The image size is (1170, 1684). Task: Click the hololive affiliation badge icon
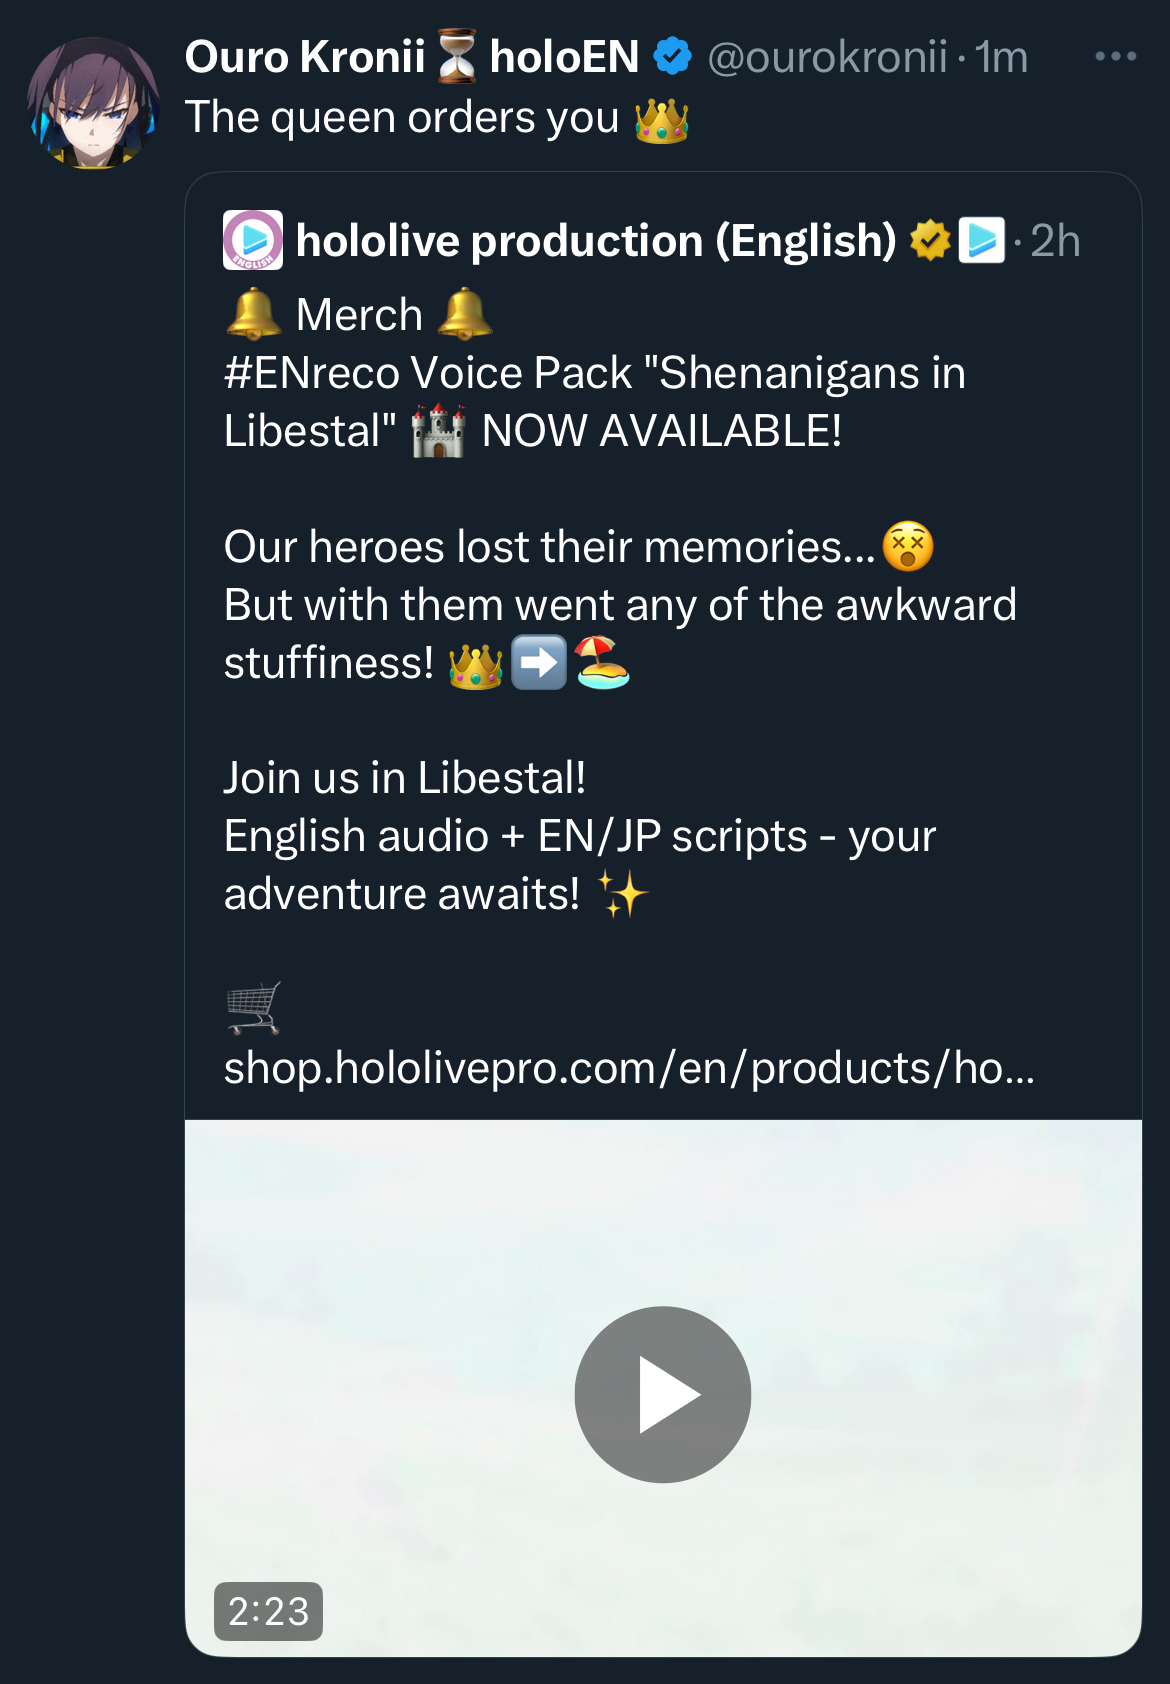click(981, 241)
